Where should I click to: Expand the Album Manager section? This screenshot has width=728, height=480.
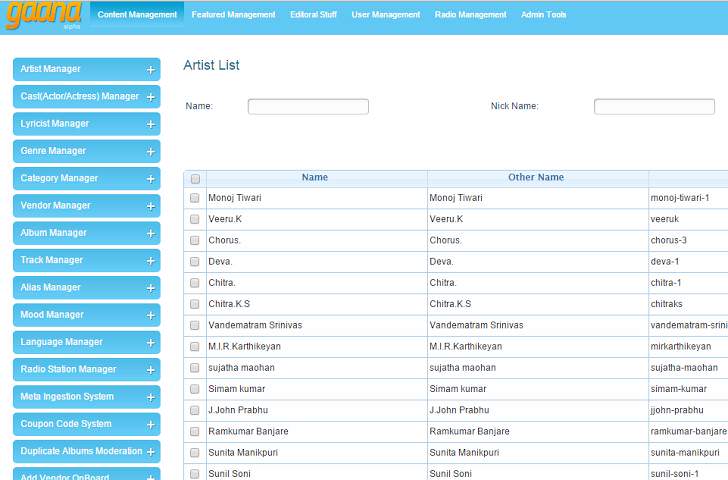click(x=85, y=233)
